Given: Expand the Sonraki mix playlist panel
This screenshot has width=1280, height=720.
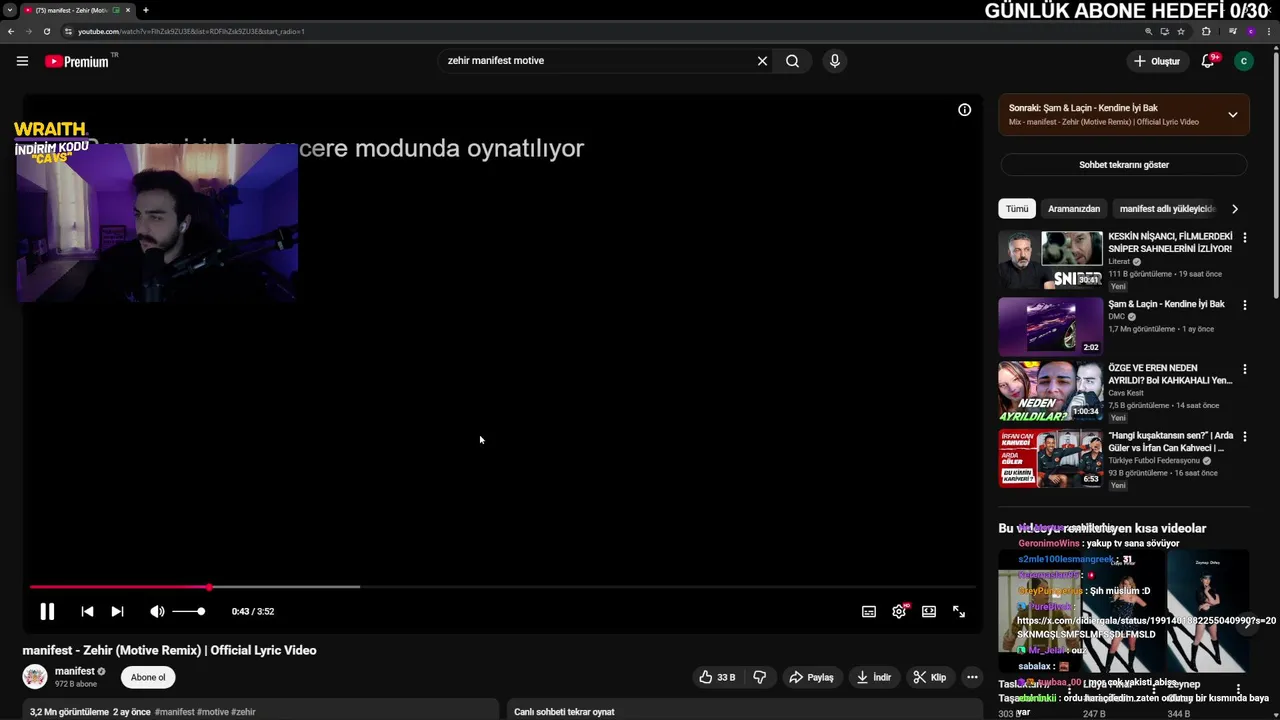Looking at the screenshot, I should (1232, 115).
